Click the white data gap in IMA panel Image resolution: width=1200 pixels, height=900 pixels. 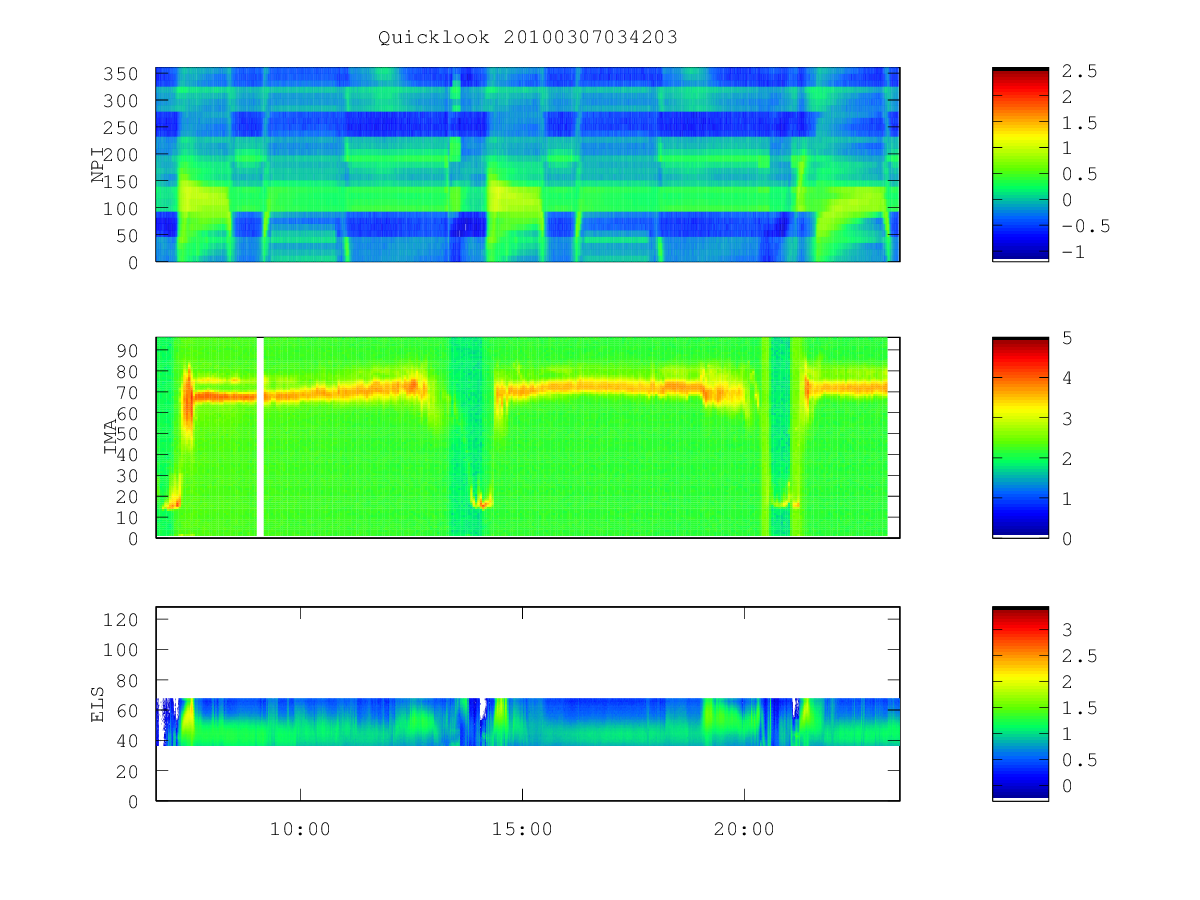coord(261,438)
